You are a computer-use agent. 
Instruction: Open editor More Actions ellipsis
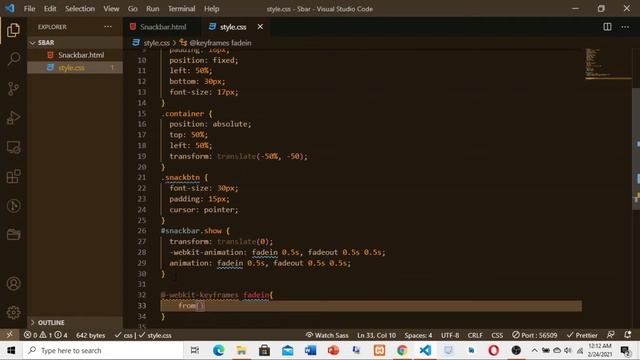(x=625, y=27)
